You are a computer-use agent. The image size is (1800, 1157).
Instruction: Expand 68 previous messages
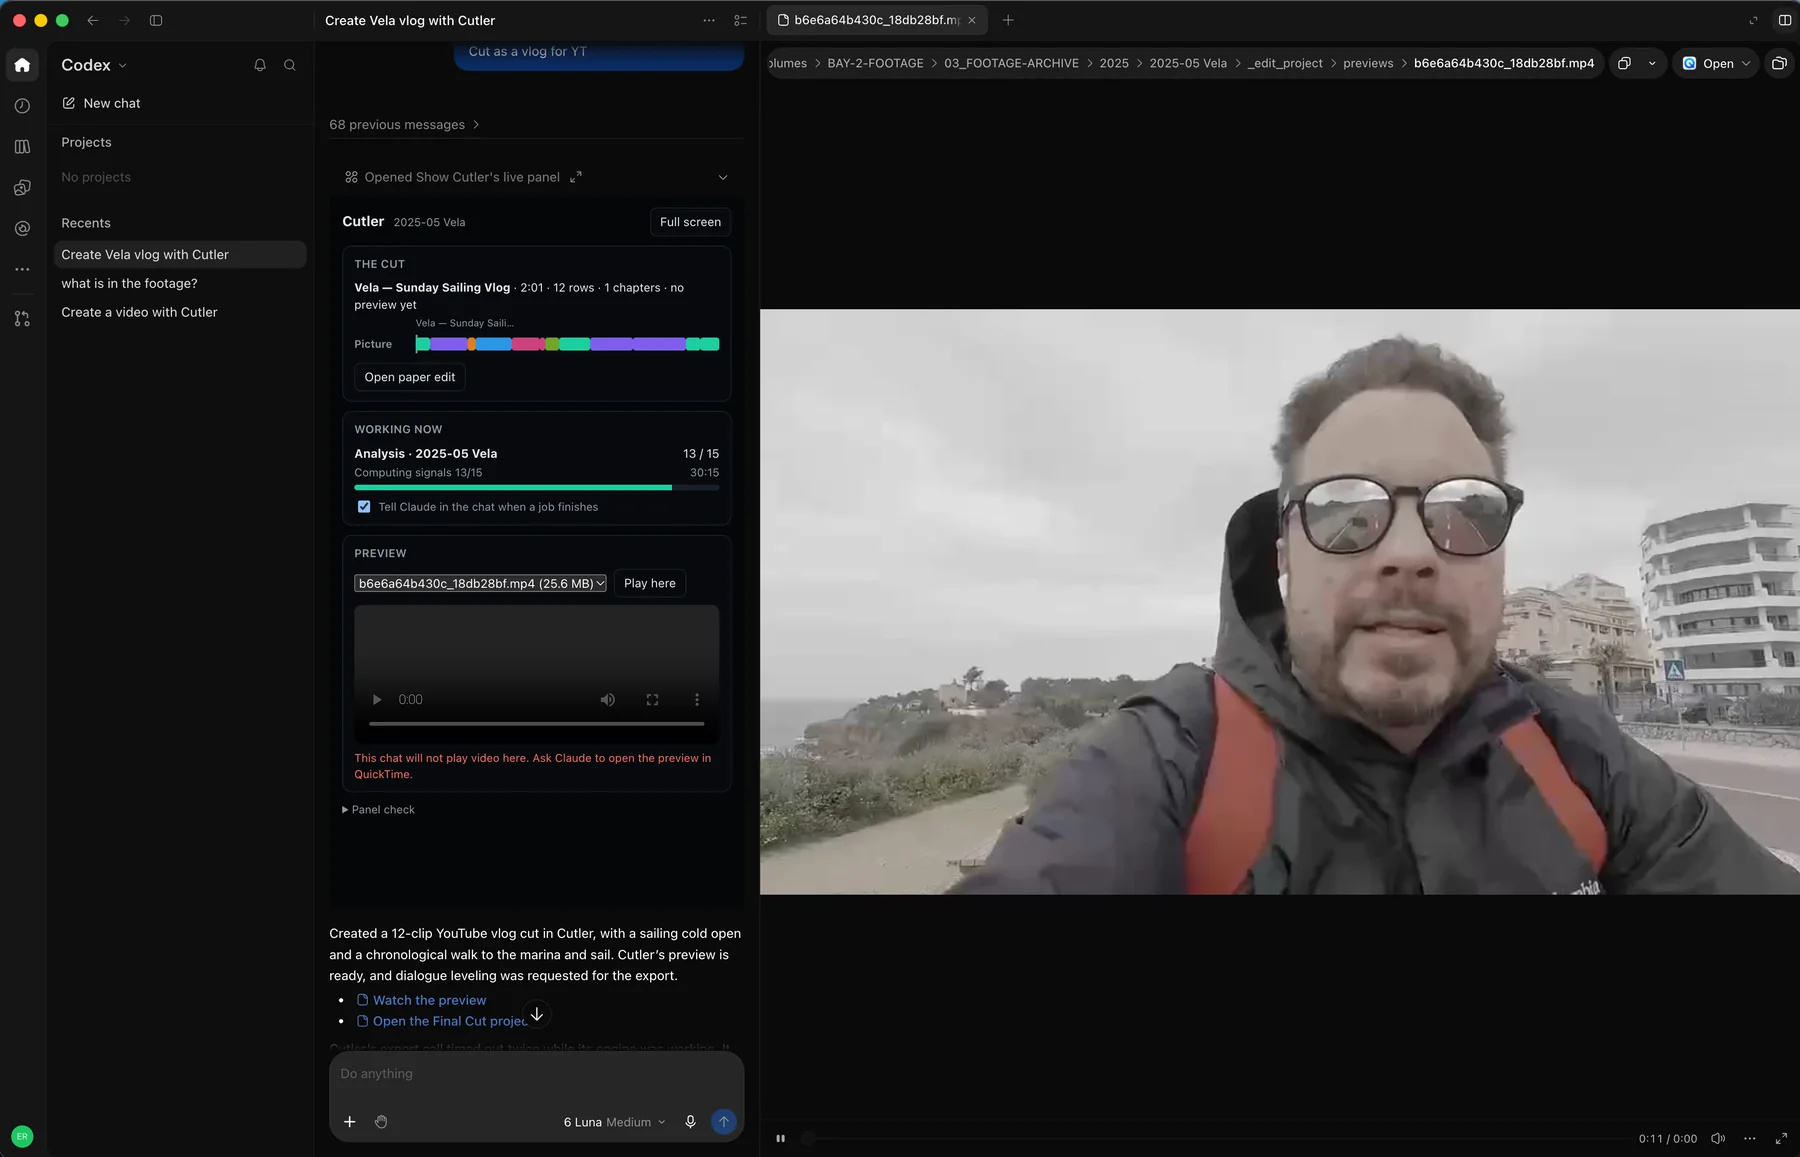[405, 125]
